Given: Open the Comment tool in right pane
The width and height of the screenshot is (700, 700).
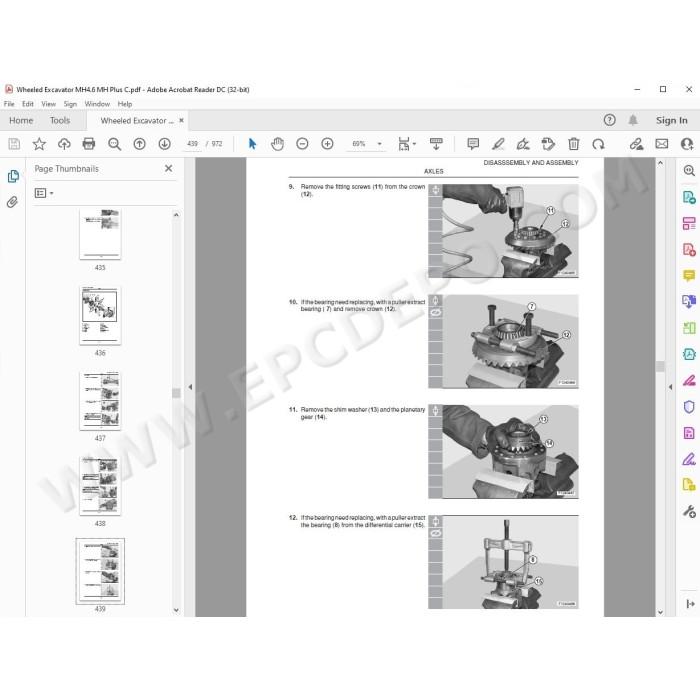Looking at the screenshot, I should (x=689, y=275).
